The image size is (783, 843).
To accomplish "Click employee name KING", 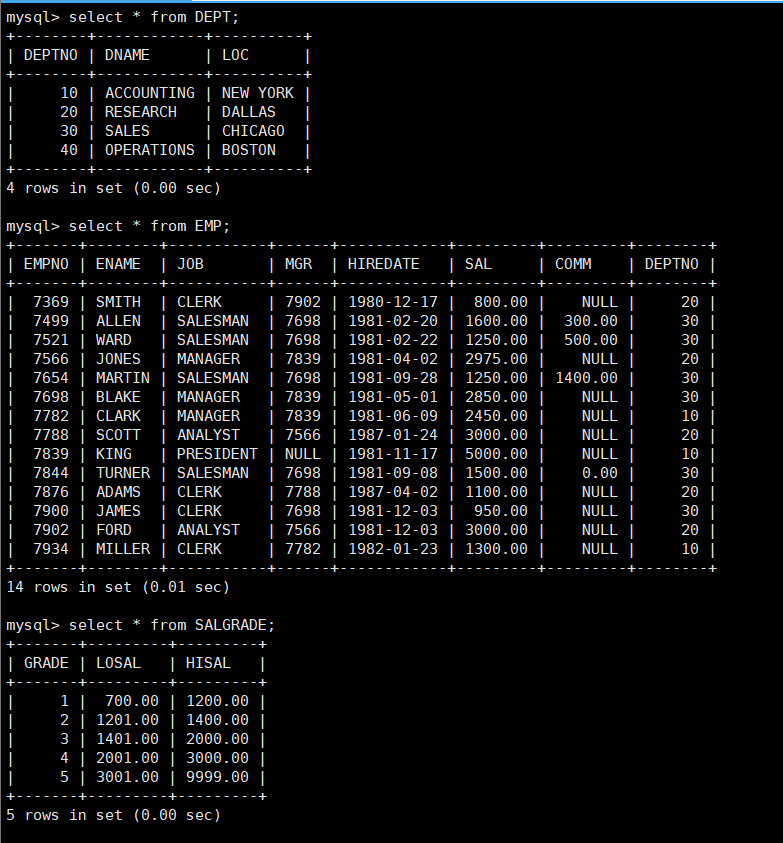I will pyautogui.click(x=113, y=454).
